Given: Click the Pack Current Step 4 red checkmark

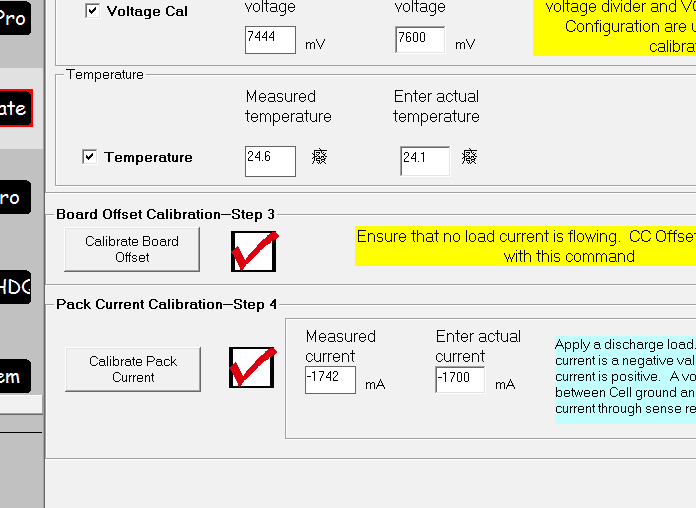Looking at the screenshot, I should tap(252, 368).
